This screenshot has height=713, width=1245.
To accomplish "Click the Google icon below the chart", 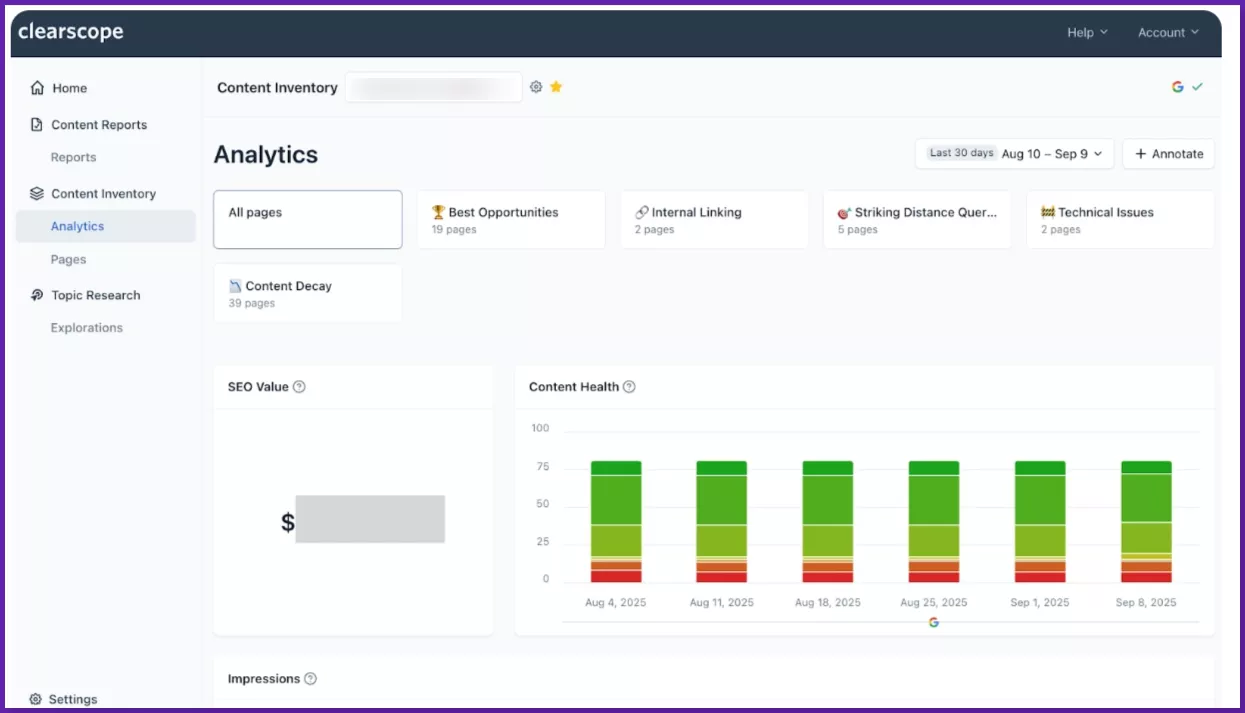I will [933, 621].
